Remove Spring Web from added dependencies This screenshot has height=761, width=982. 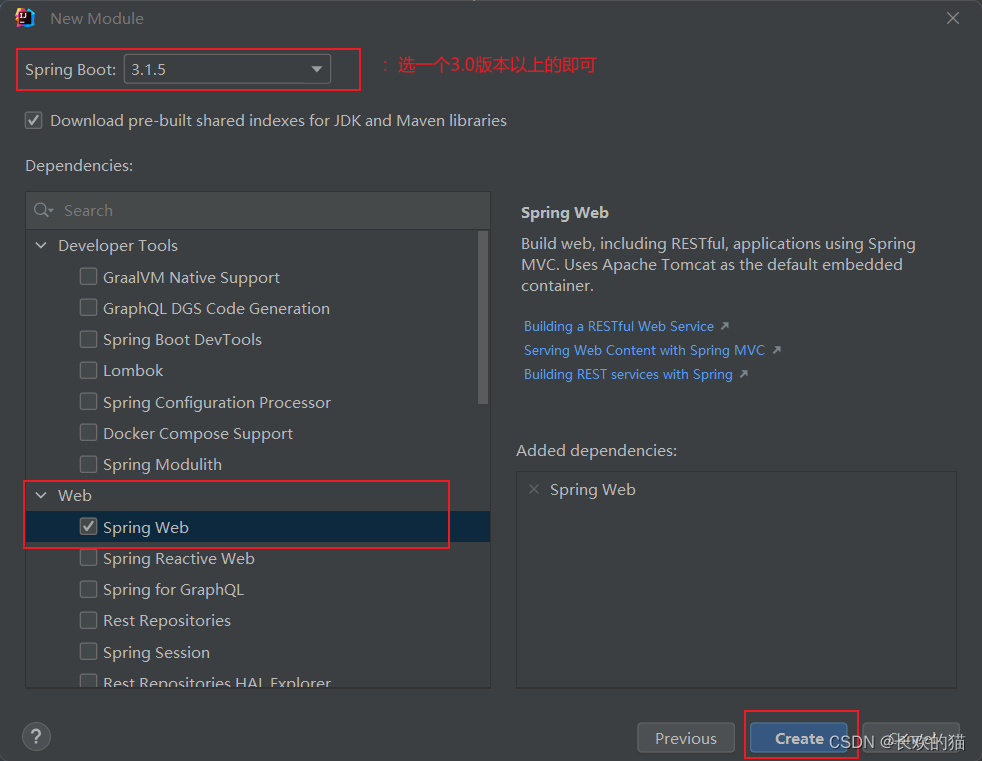pyautogui.click(x=534, y=489)
